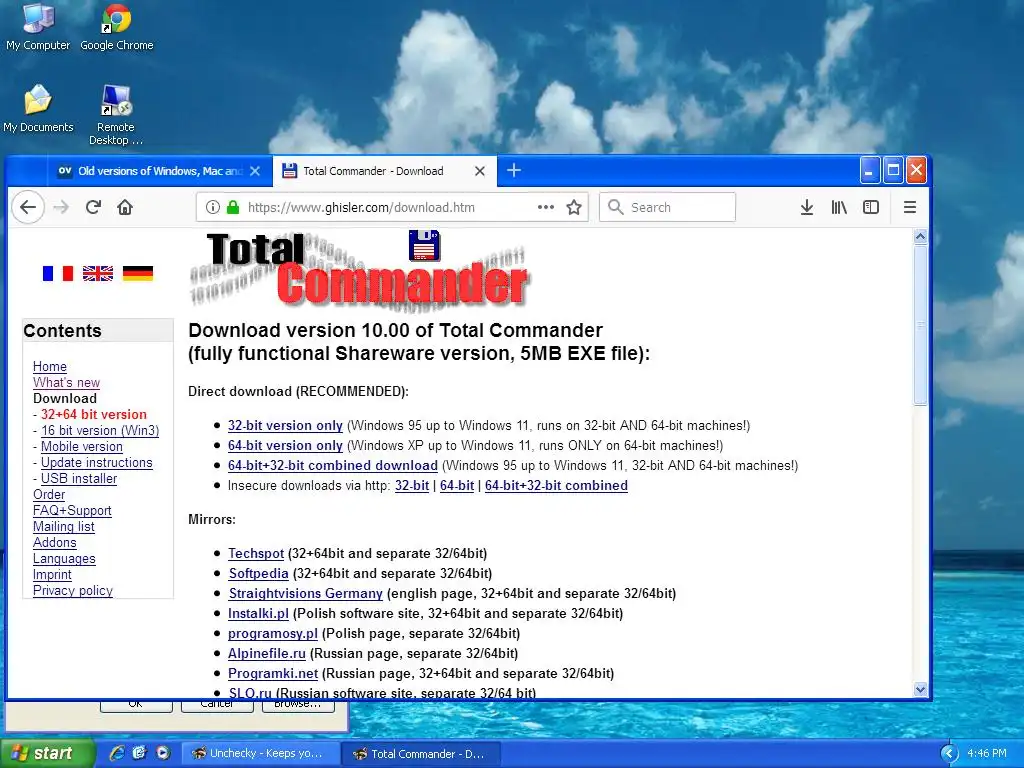The image size is (1024, 768).
Task: Close the Total Commander Download tab
Action: [480, 171]
